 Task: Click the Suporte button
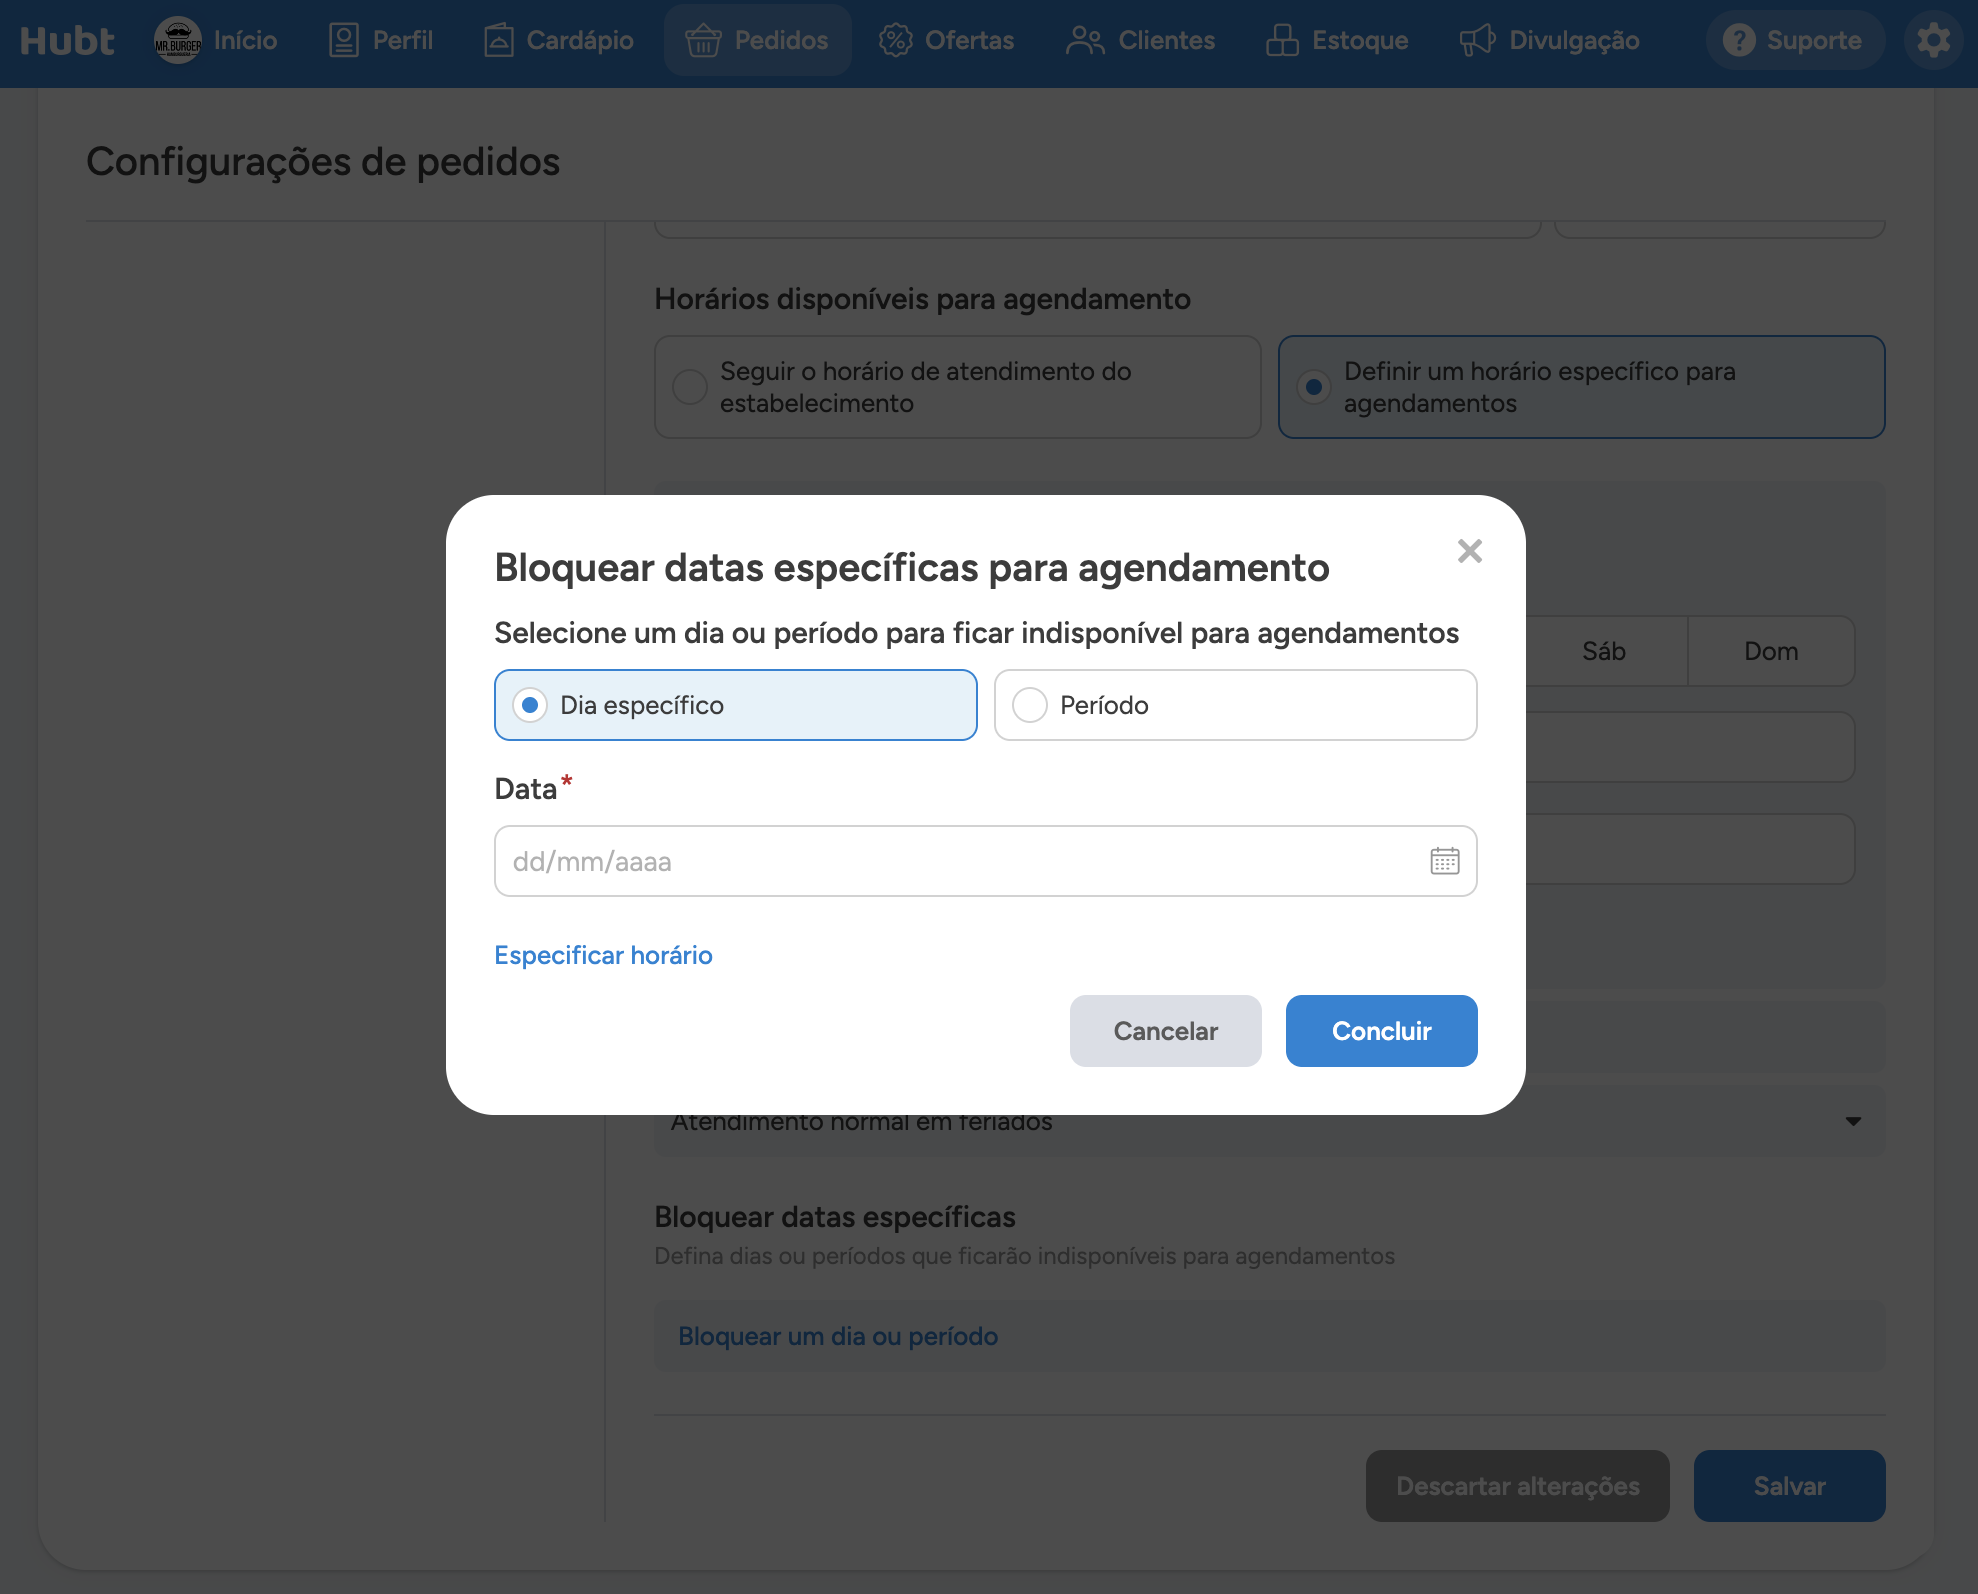point(1794,41)
